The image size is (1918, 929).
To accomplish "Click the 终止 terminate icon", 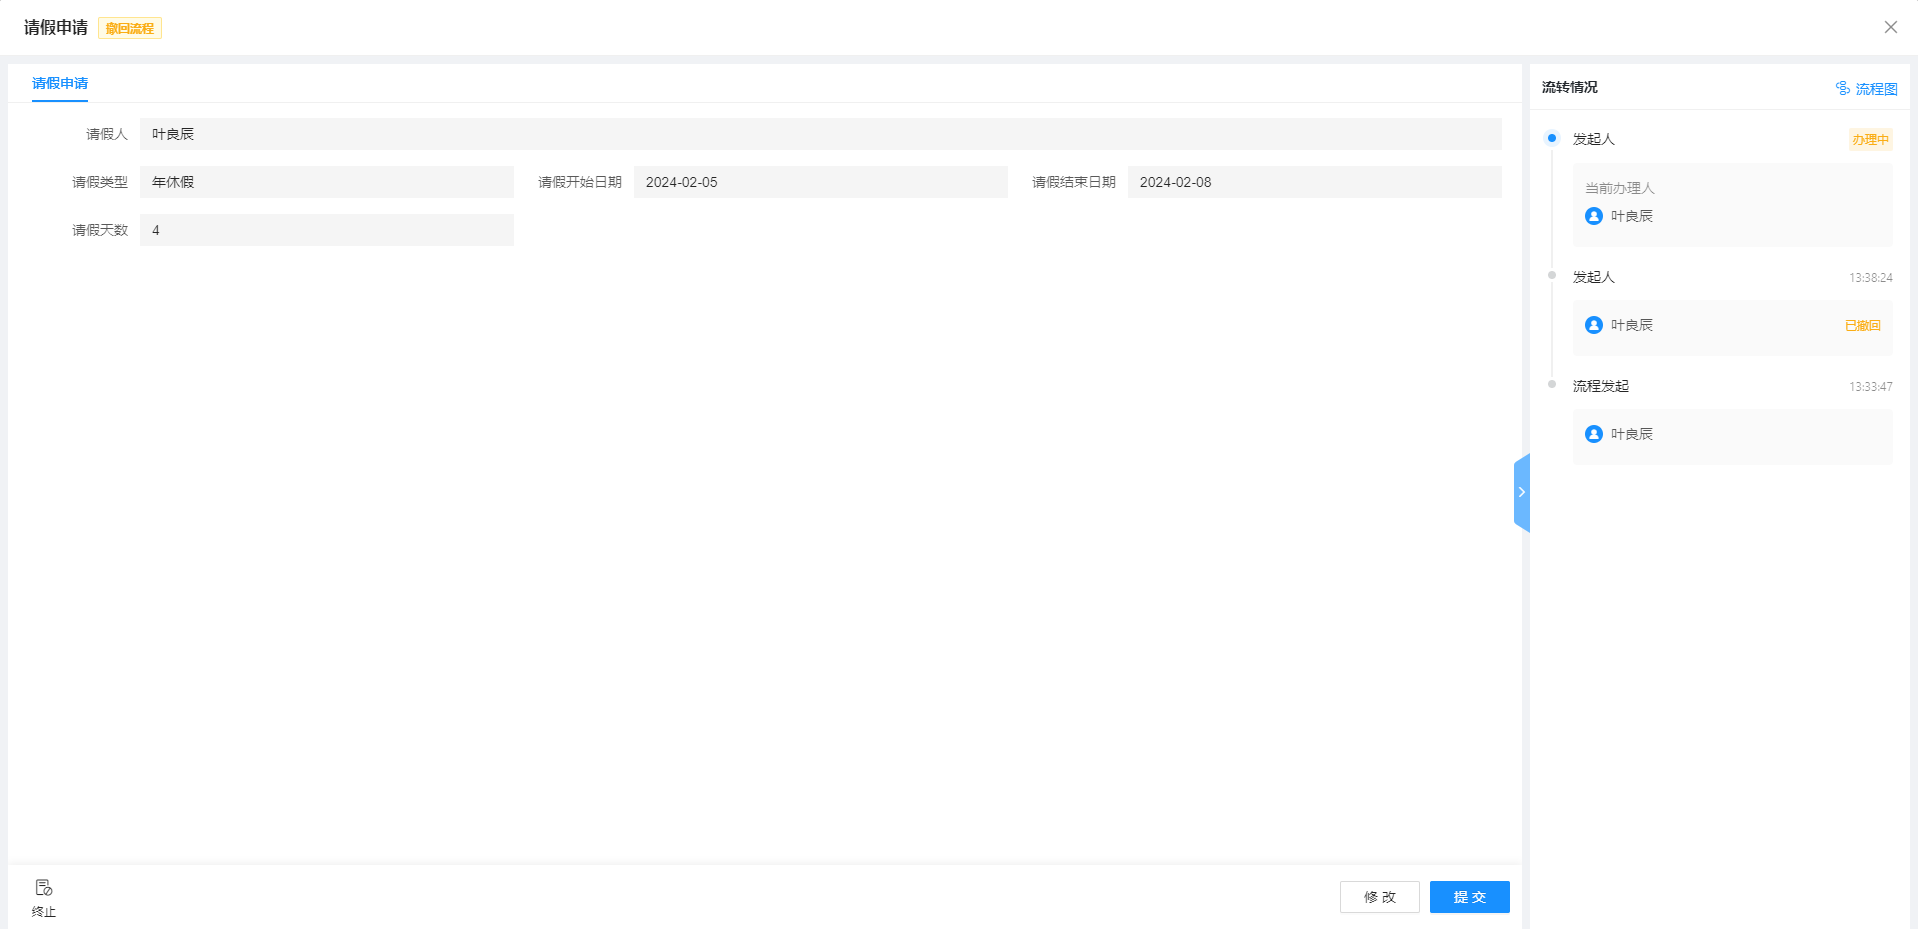I will pos(43,888).
